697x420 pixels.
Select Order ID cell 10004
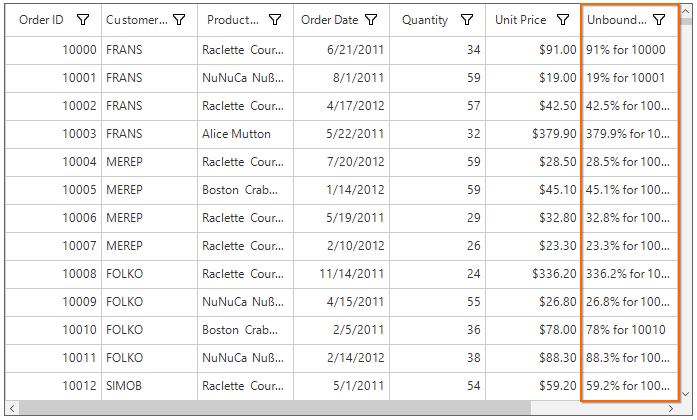click(53, 162)
